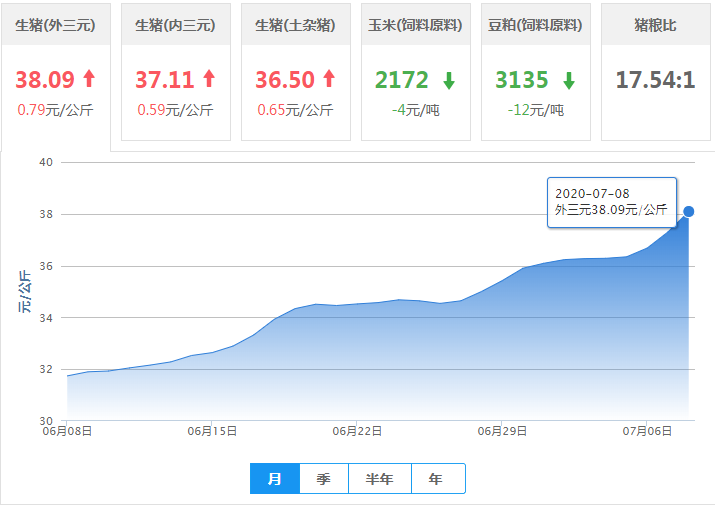The image size is (715, 506).
Task: Click red up arrow beside 38.09
Action: pos(89,80)
